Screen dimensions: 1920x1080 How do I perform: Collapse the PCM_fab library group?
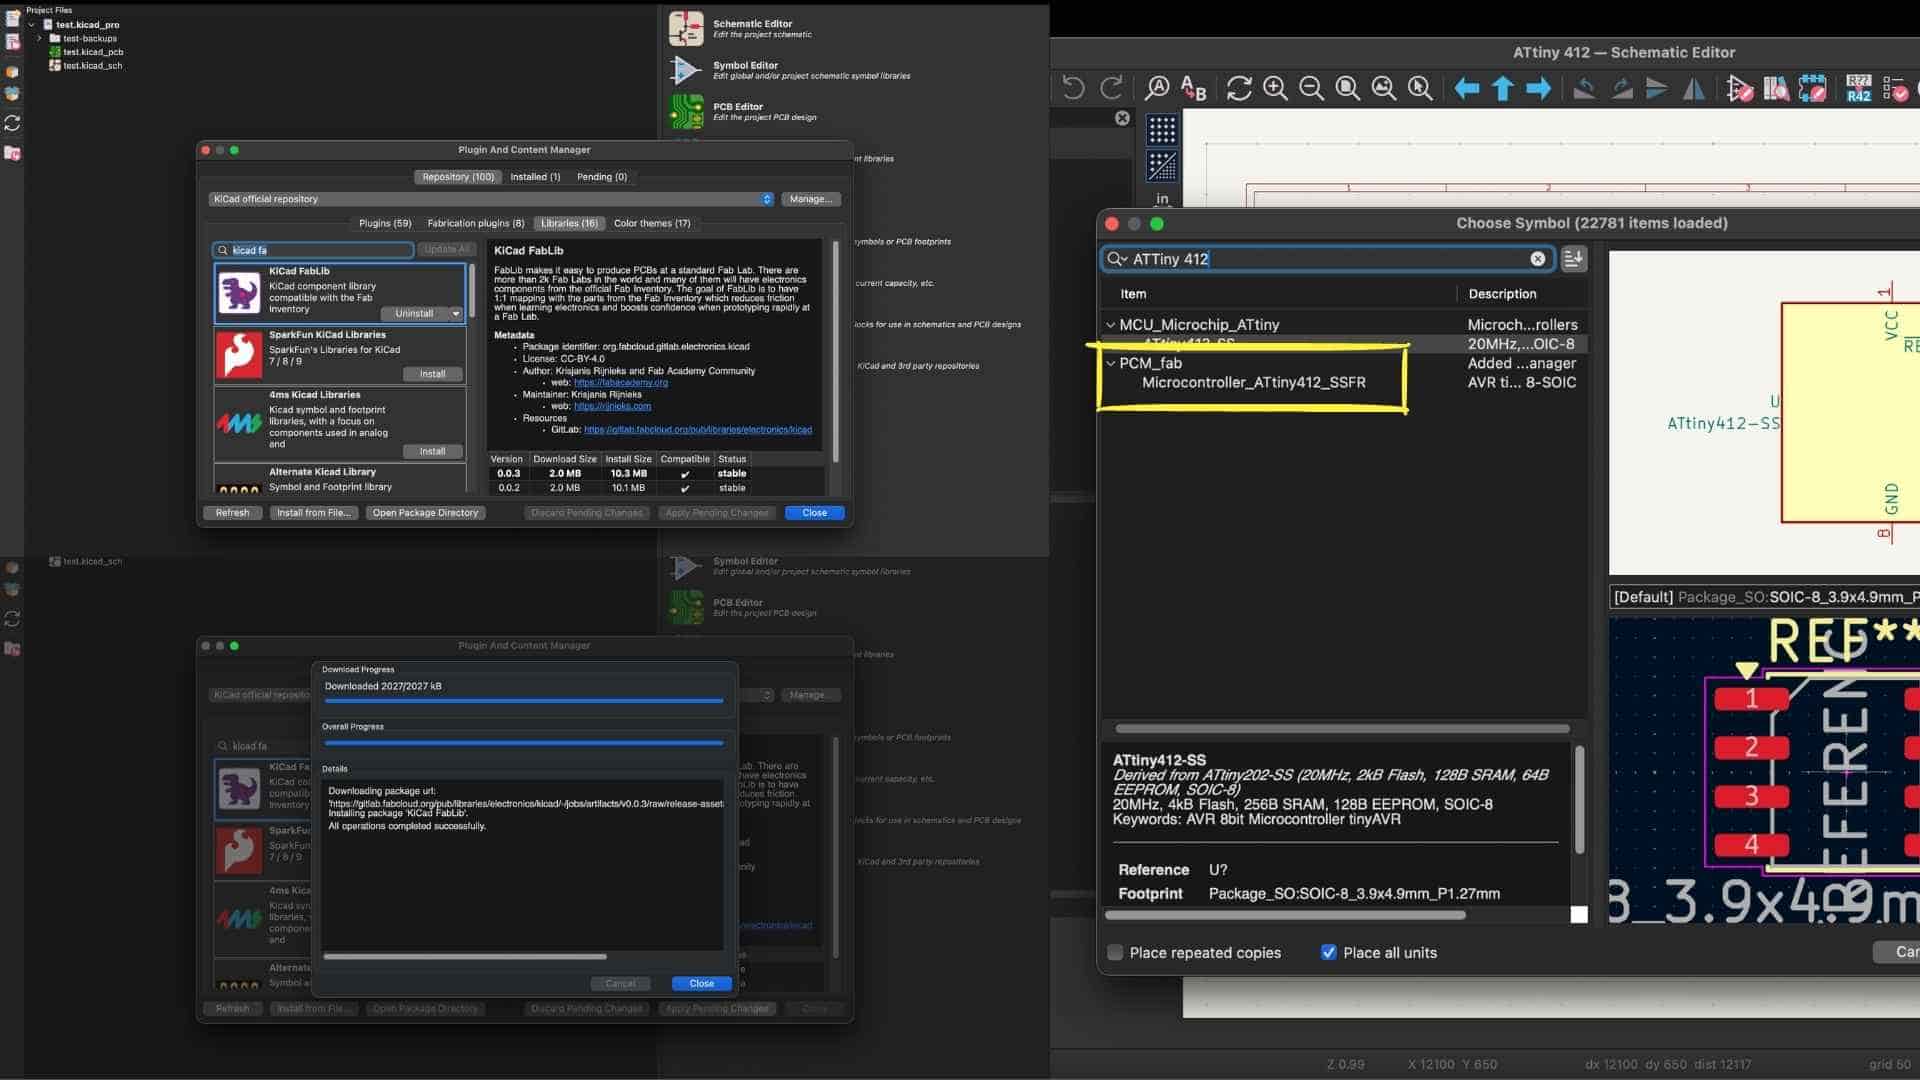coord(1110,363)
